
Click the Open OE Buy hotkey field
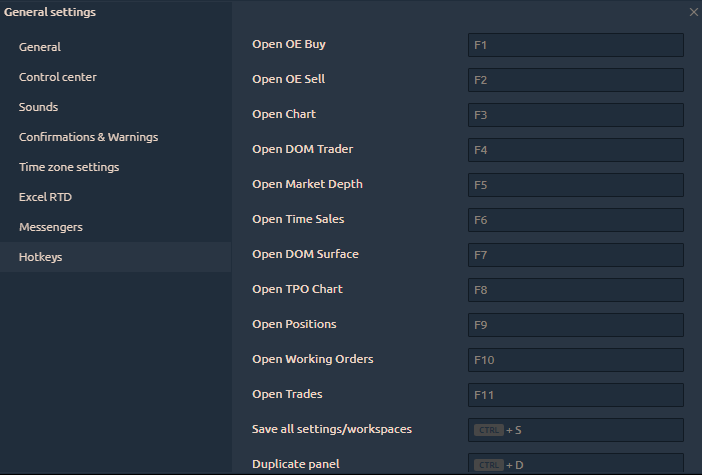click(x=575, y=45)
